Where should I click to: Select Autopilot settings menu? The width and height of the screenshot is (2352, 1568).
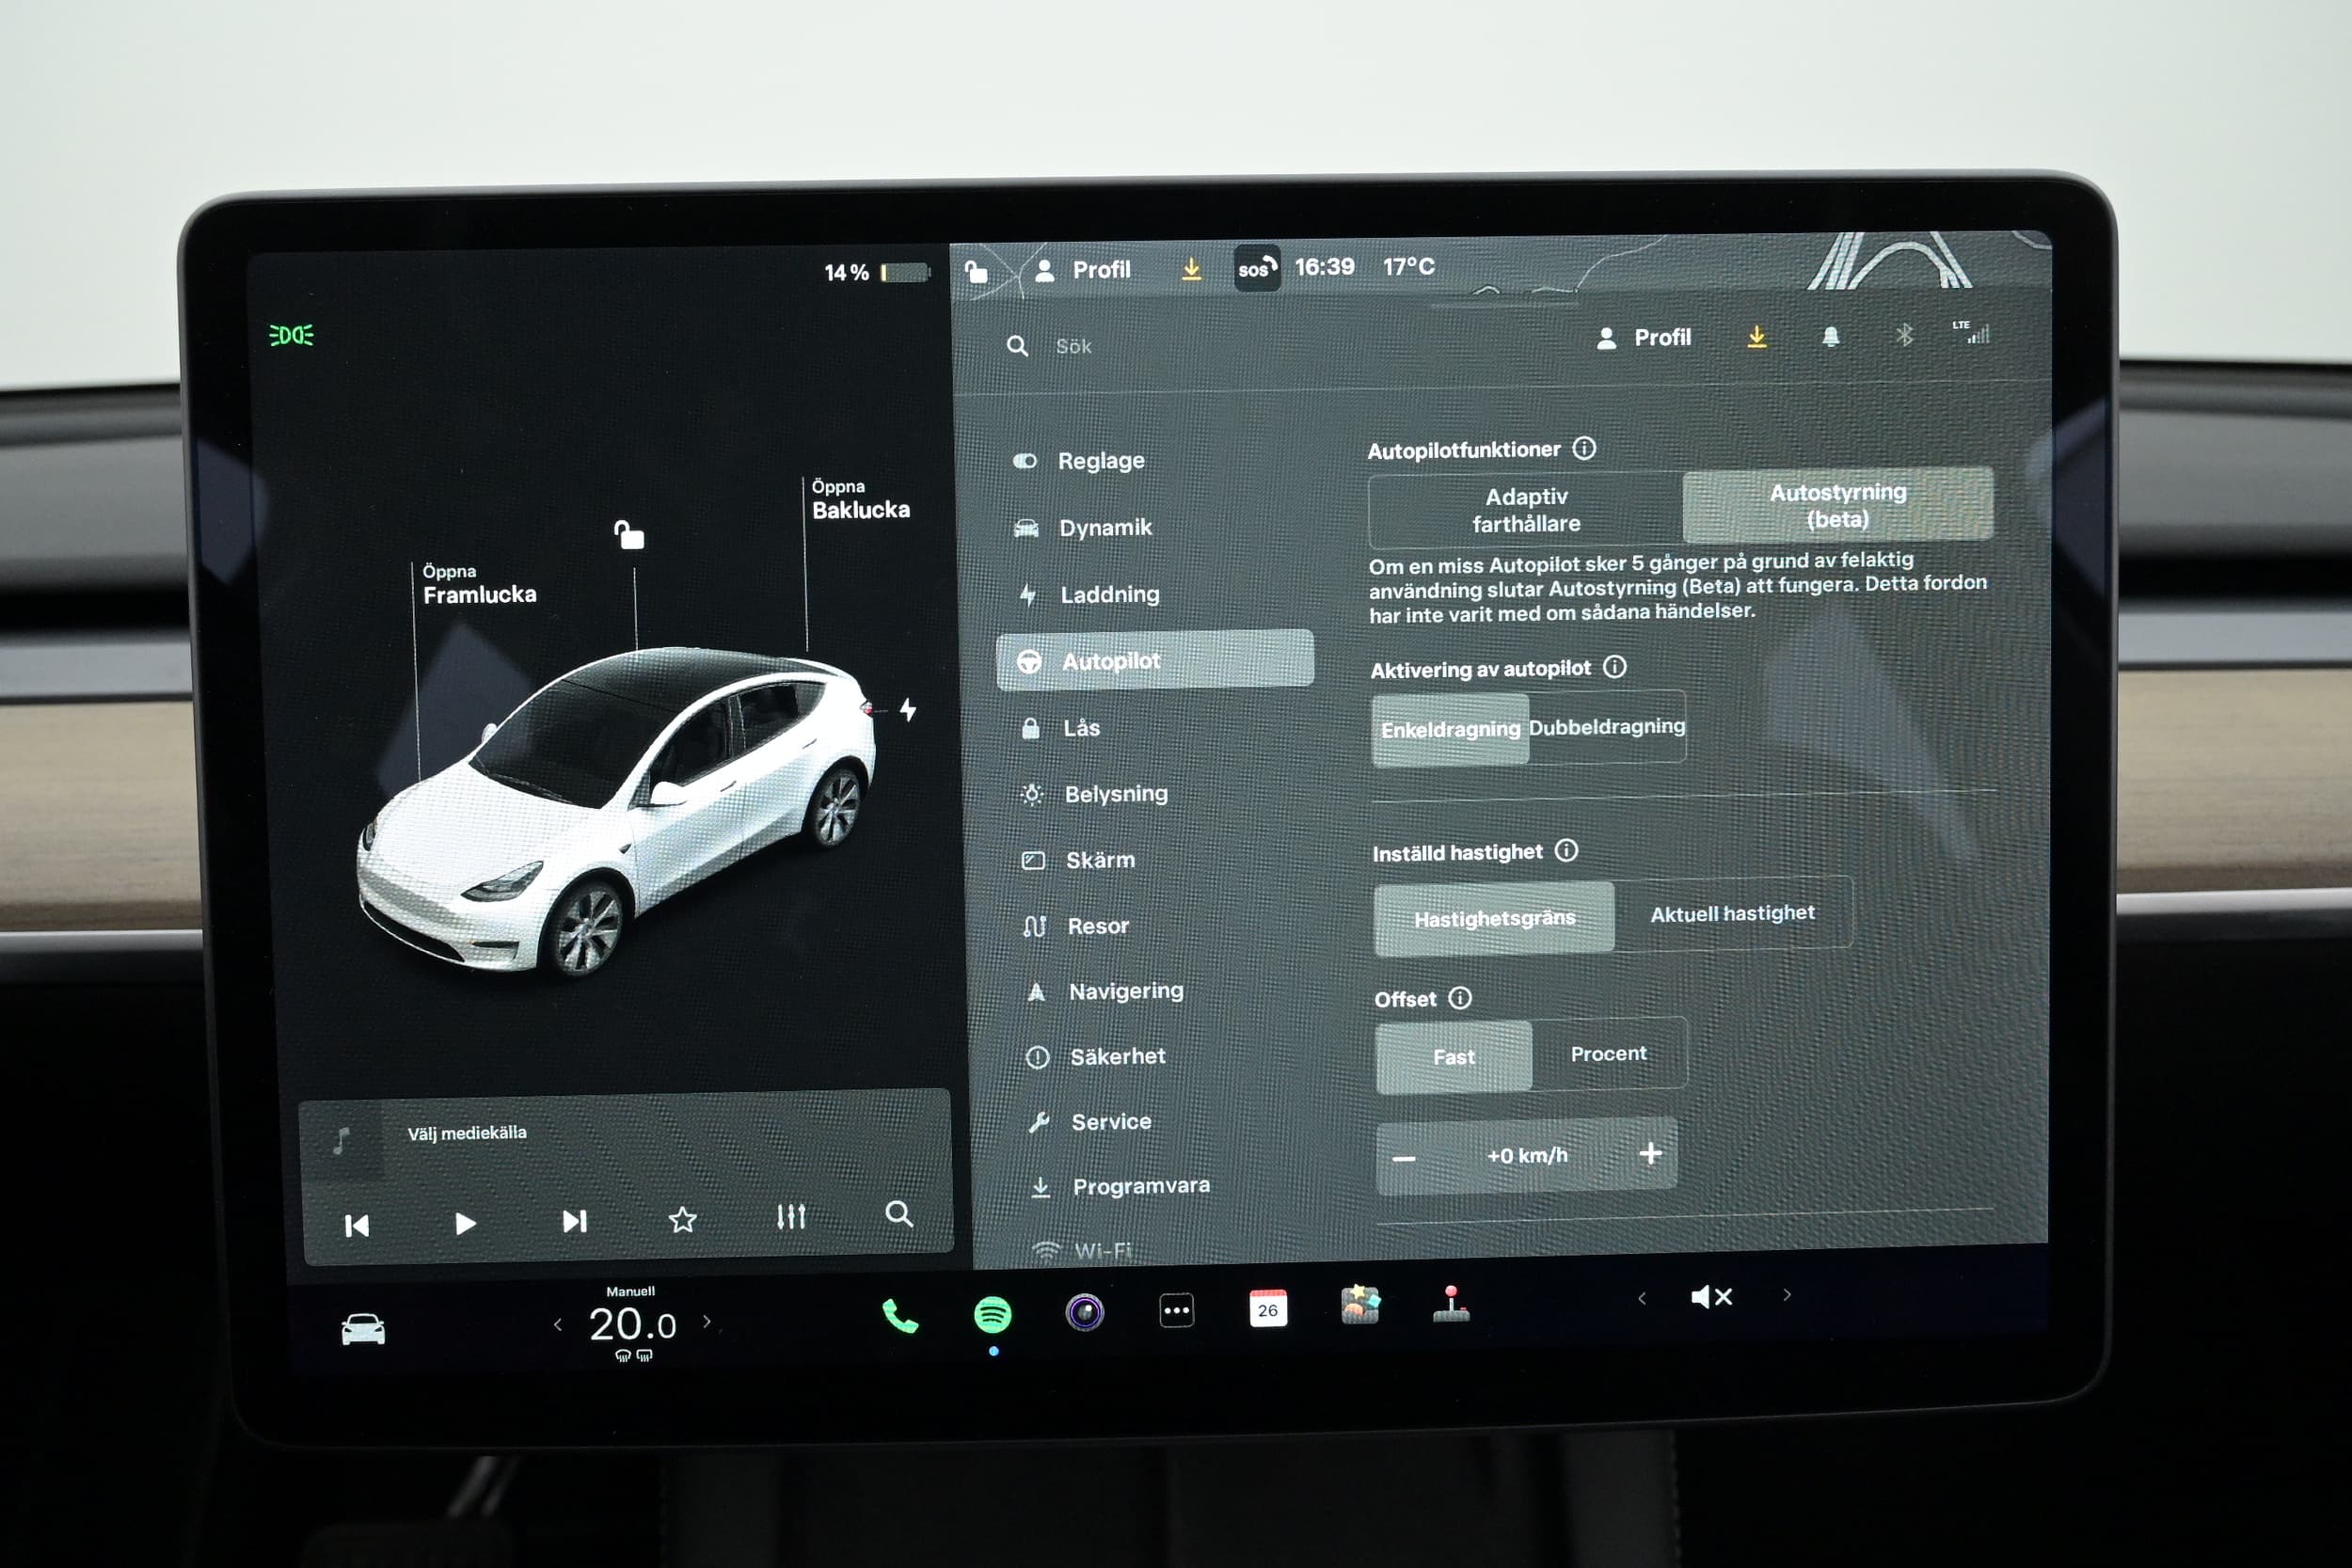[x=1155, y=660]
